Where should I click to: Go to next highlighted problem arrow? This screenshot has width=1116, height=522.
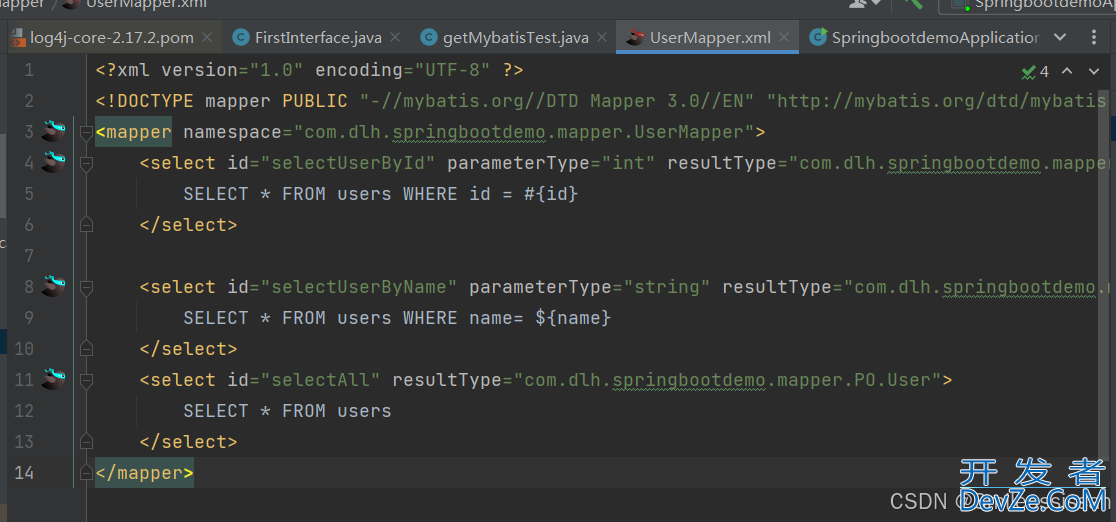(1094, 71)
